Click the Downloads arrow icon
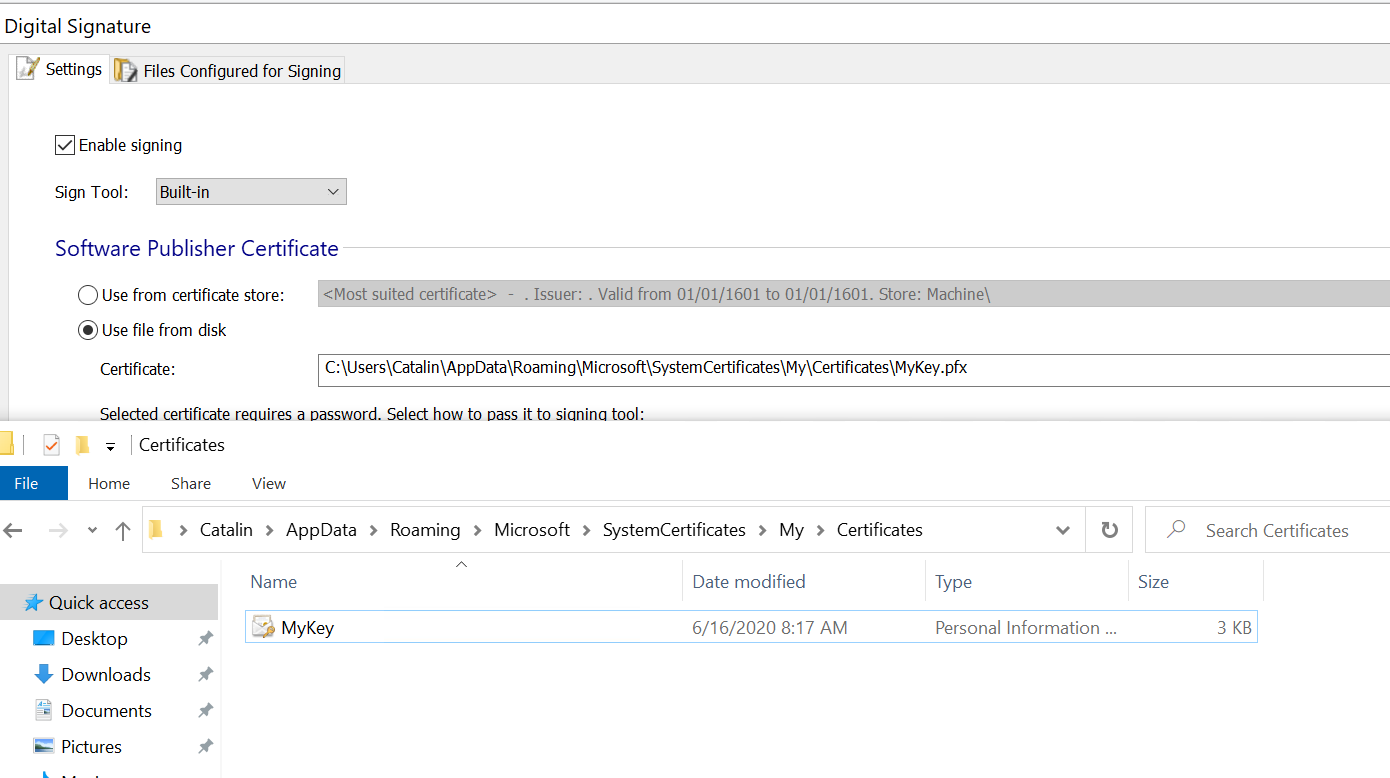The image size is (1390, 778). (43, 674)
